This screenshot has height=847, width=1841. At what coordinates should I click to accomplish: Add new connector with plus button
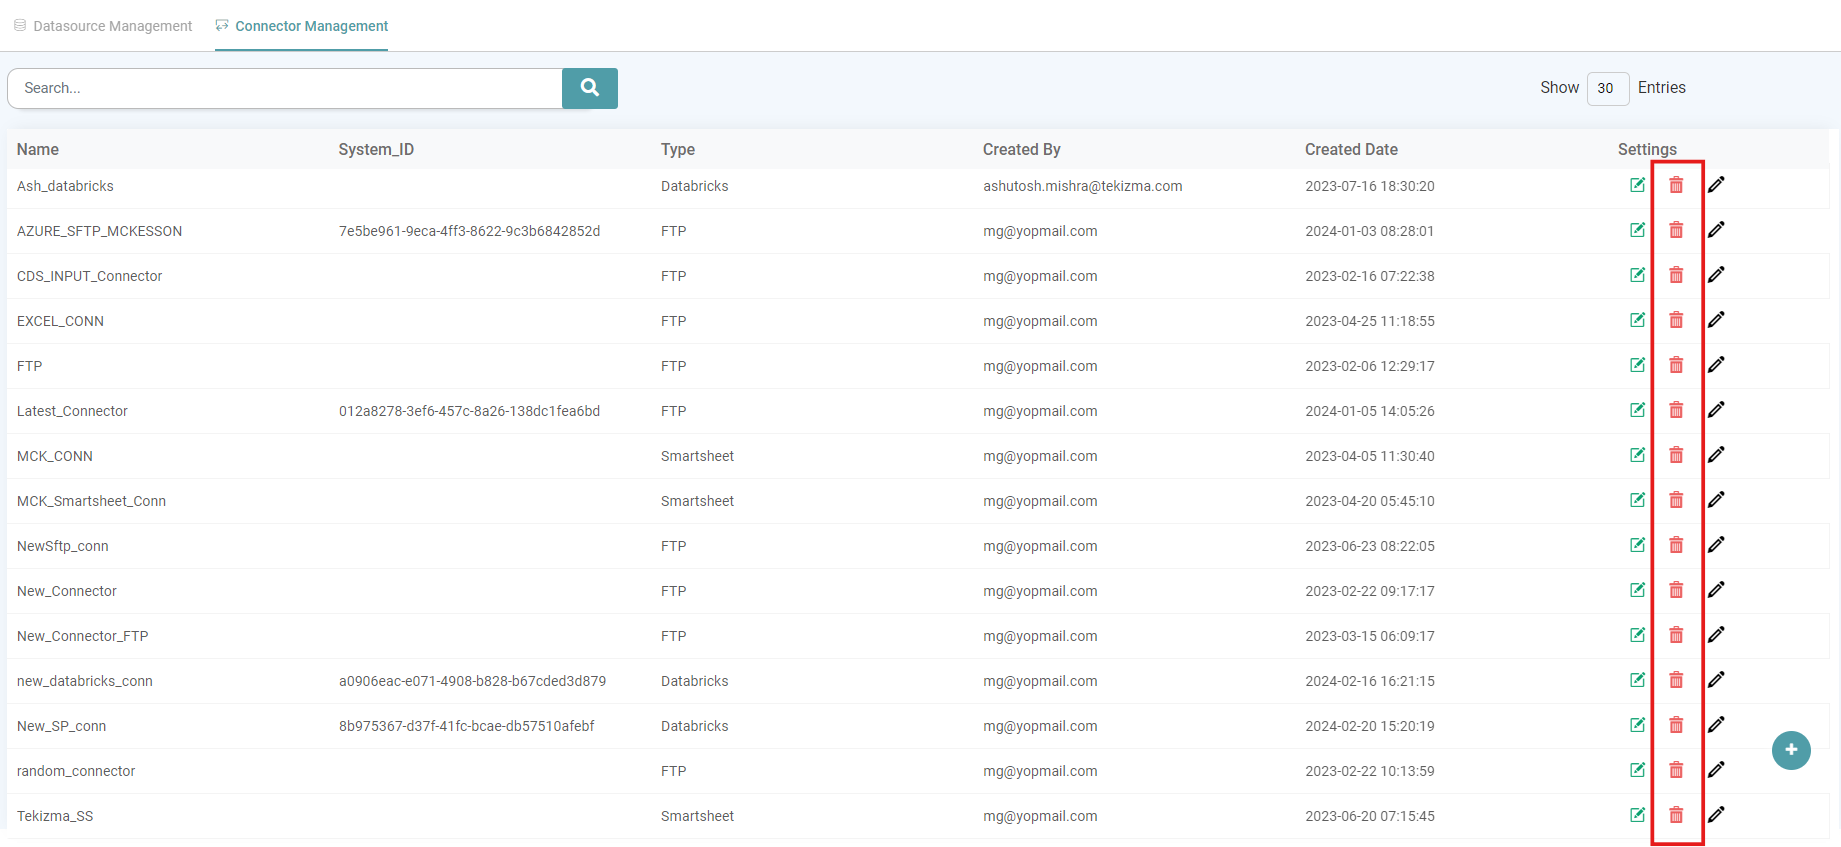pyautogui.click(x=1790, y=750)
